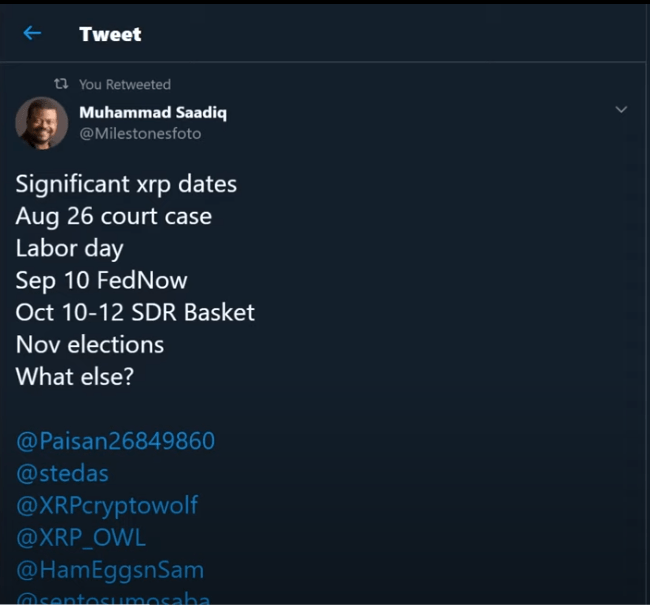Click the "Aug 26 court case" line

(x=113, y=216)
